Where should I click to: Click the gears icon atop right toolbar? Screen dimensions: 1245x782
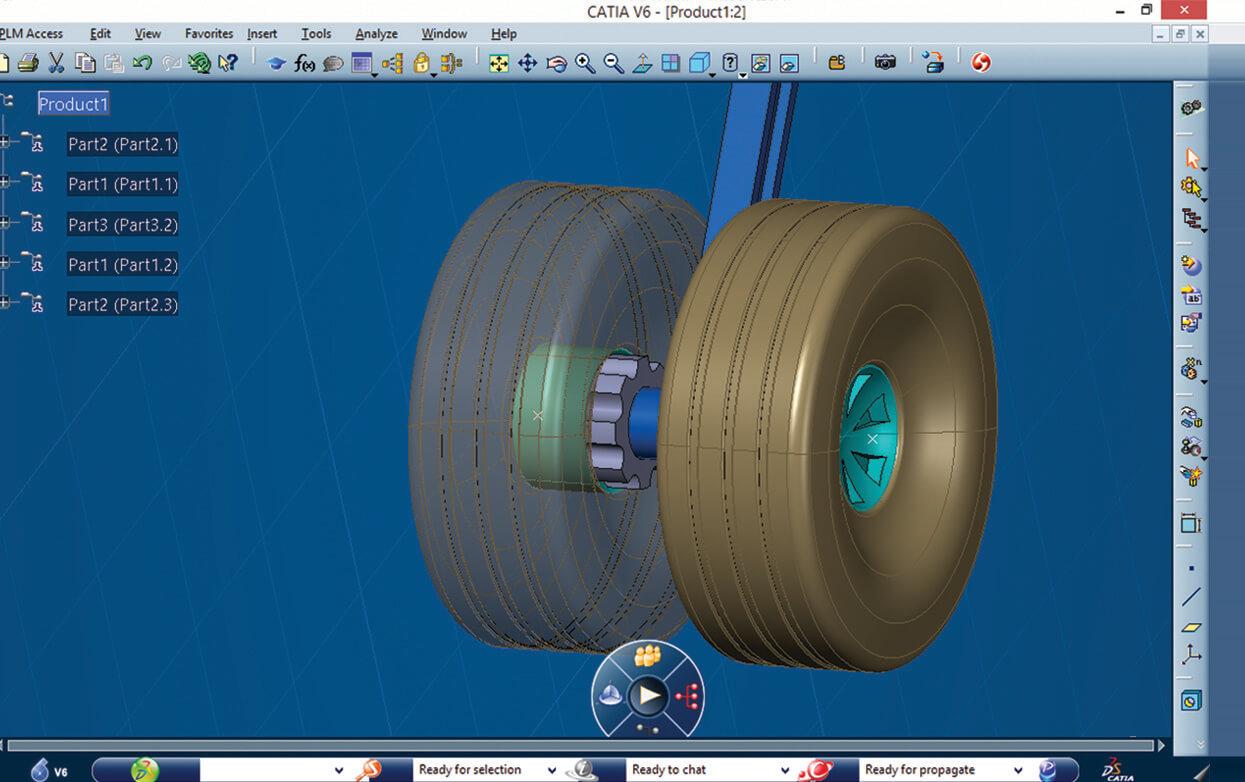[x=1191, y=108]
